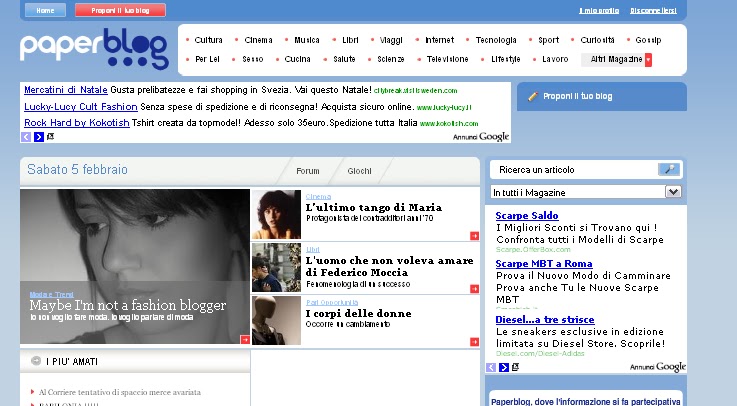Click the blue Proponi il tuo blog sidebar button
737x406 pixels.
(602, 96)
